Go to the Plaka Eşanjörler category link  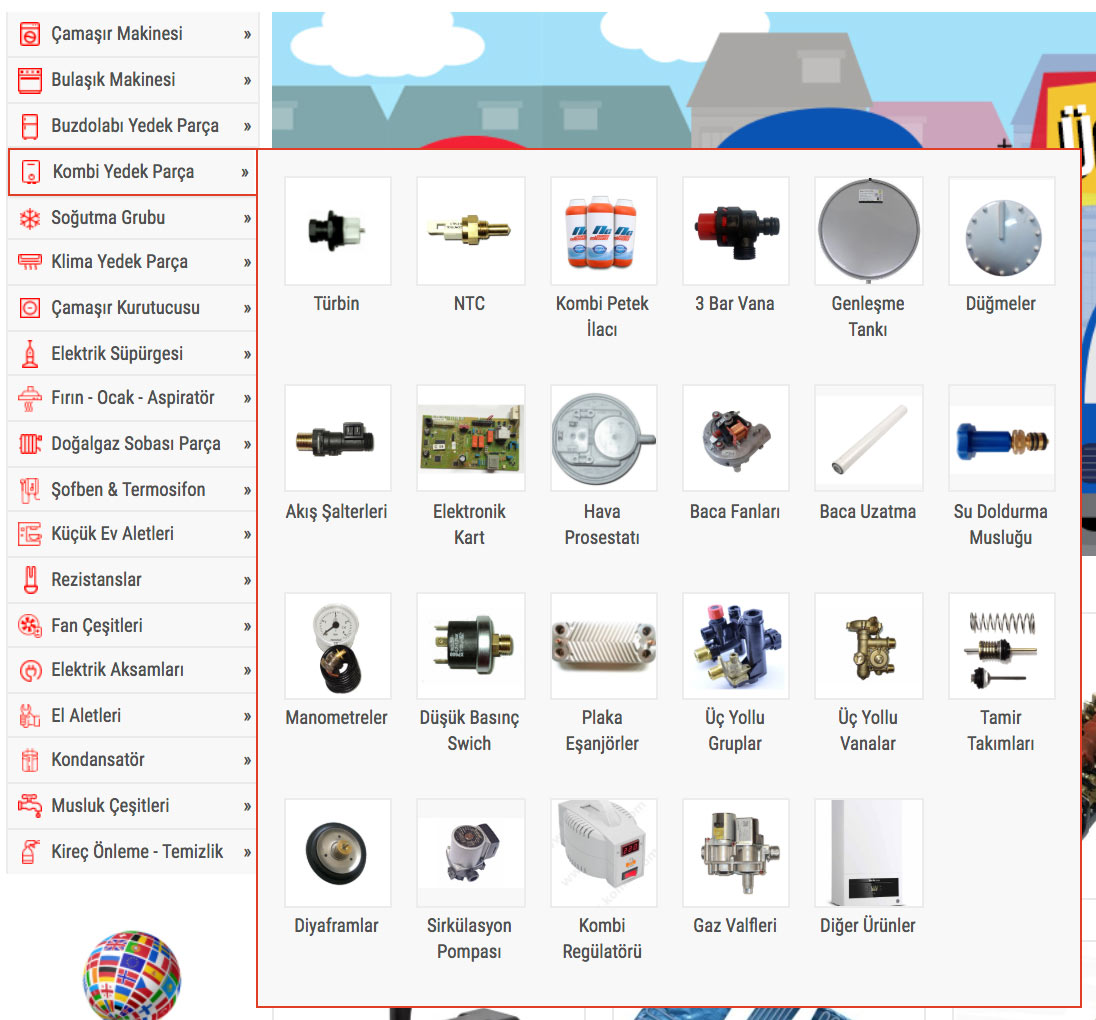[602, 731]
